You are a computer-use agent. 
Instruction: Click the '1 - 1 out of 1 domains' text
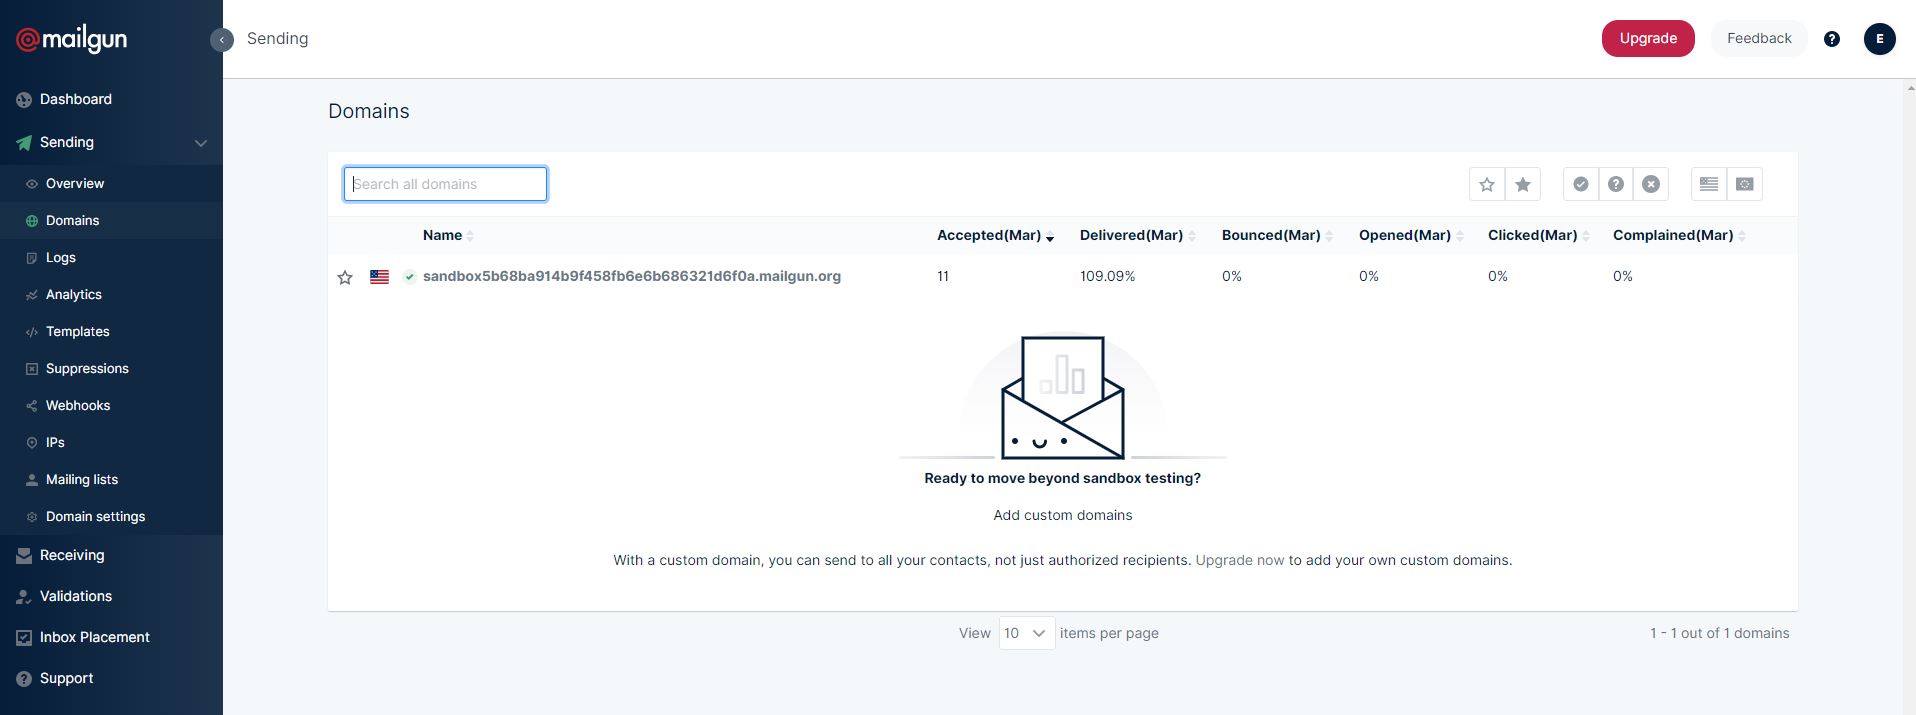[1720, 634]
